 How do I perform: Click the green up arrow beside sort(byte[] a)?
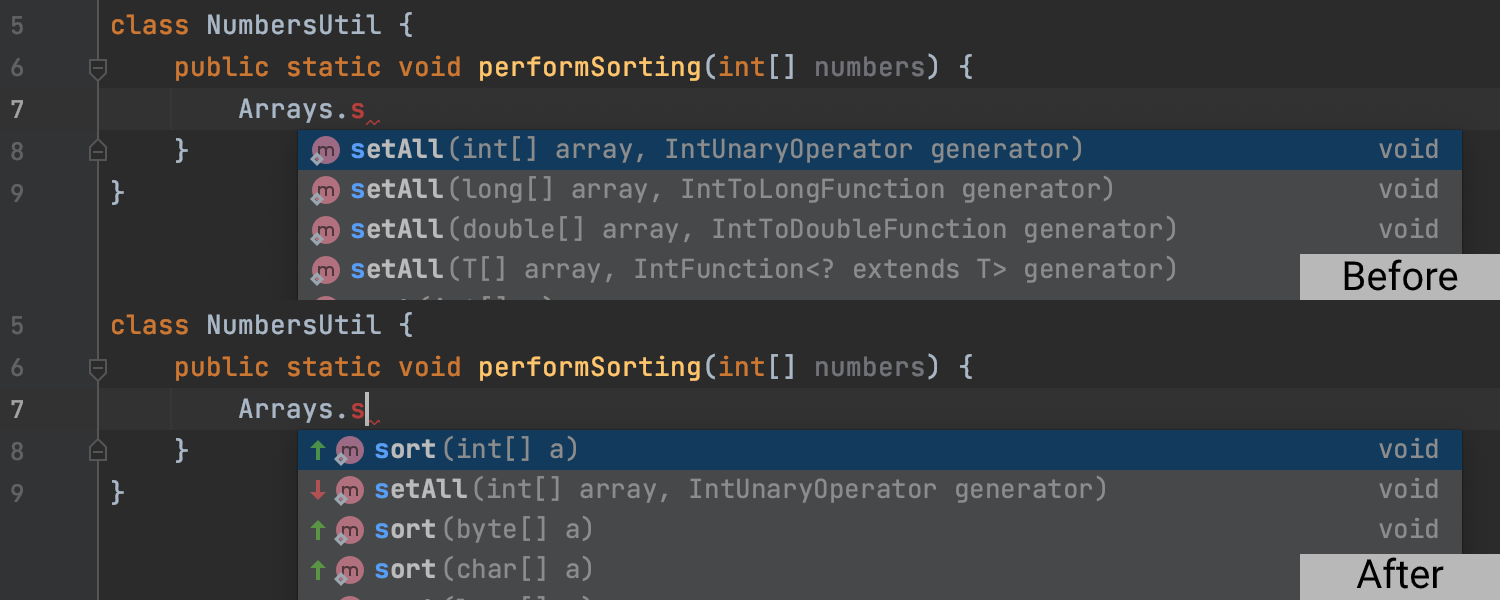(318, 529)
